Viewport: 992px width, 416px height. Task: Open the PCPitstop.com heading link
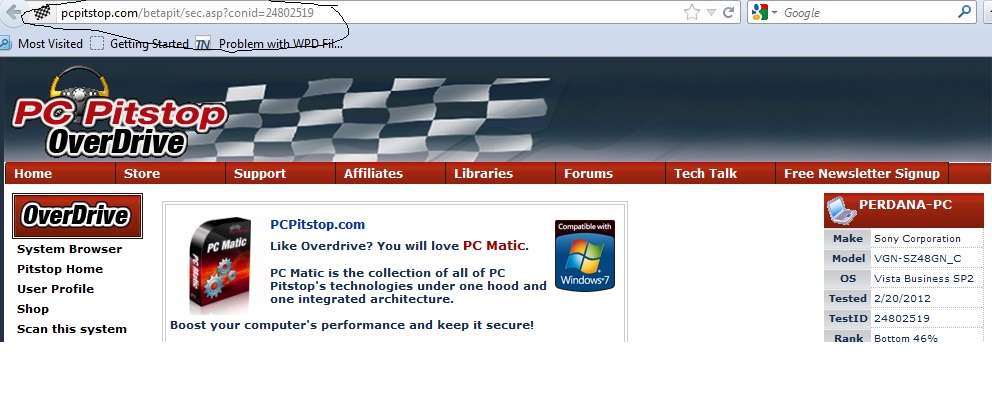click(x=318, y=224)
